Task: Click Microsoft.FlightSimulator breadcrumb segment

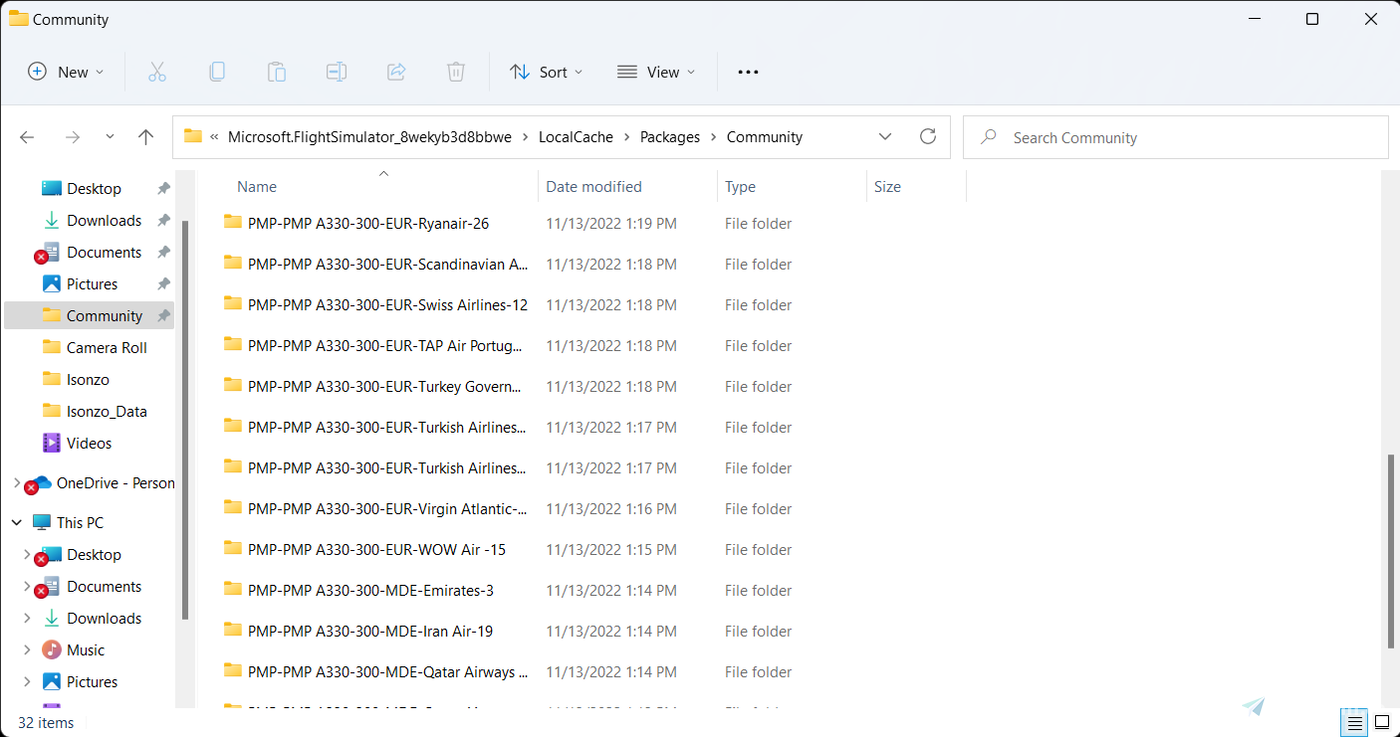Action: point(370,137)
